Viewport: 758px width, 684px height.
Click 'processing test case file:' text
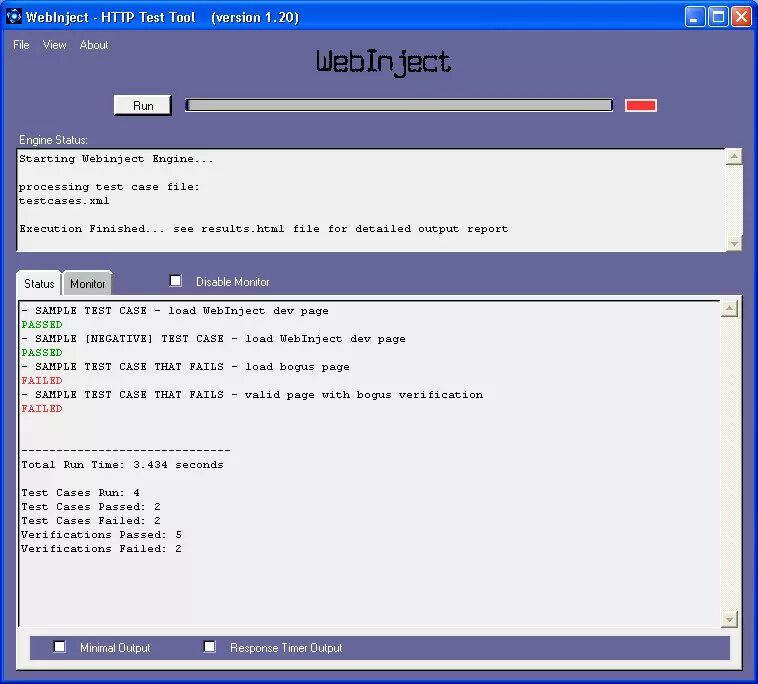click(x=109, y=187)
